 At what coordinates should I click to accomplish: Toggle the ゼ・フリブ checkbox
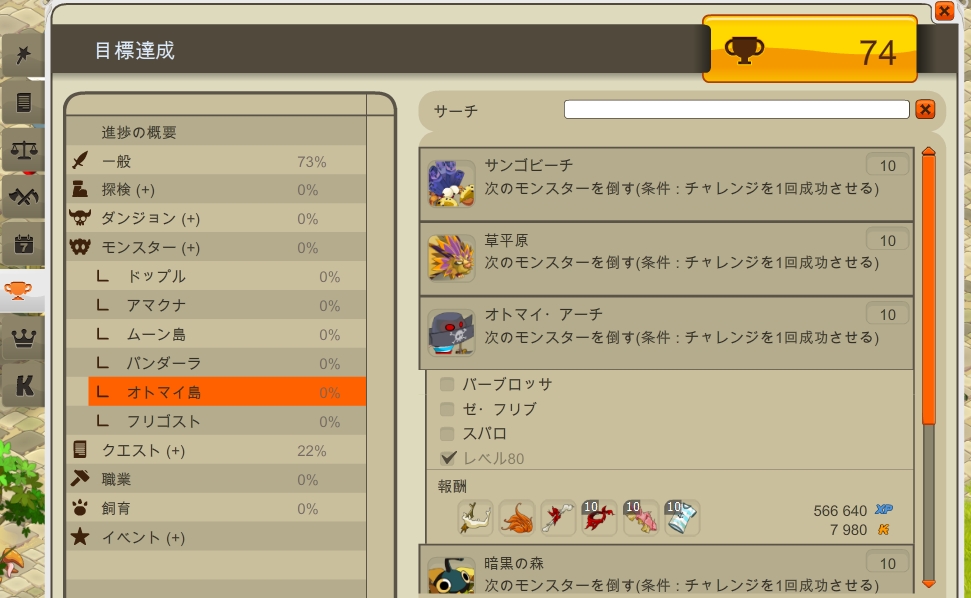click(x=447, y=409)
